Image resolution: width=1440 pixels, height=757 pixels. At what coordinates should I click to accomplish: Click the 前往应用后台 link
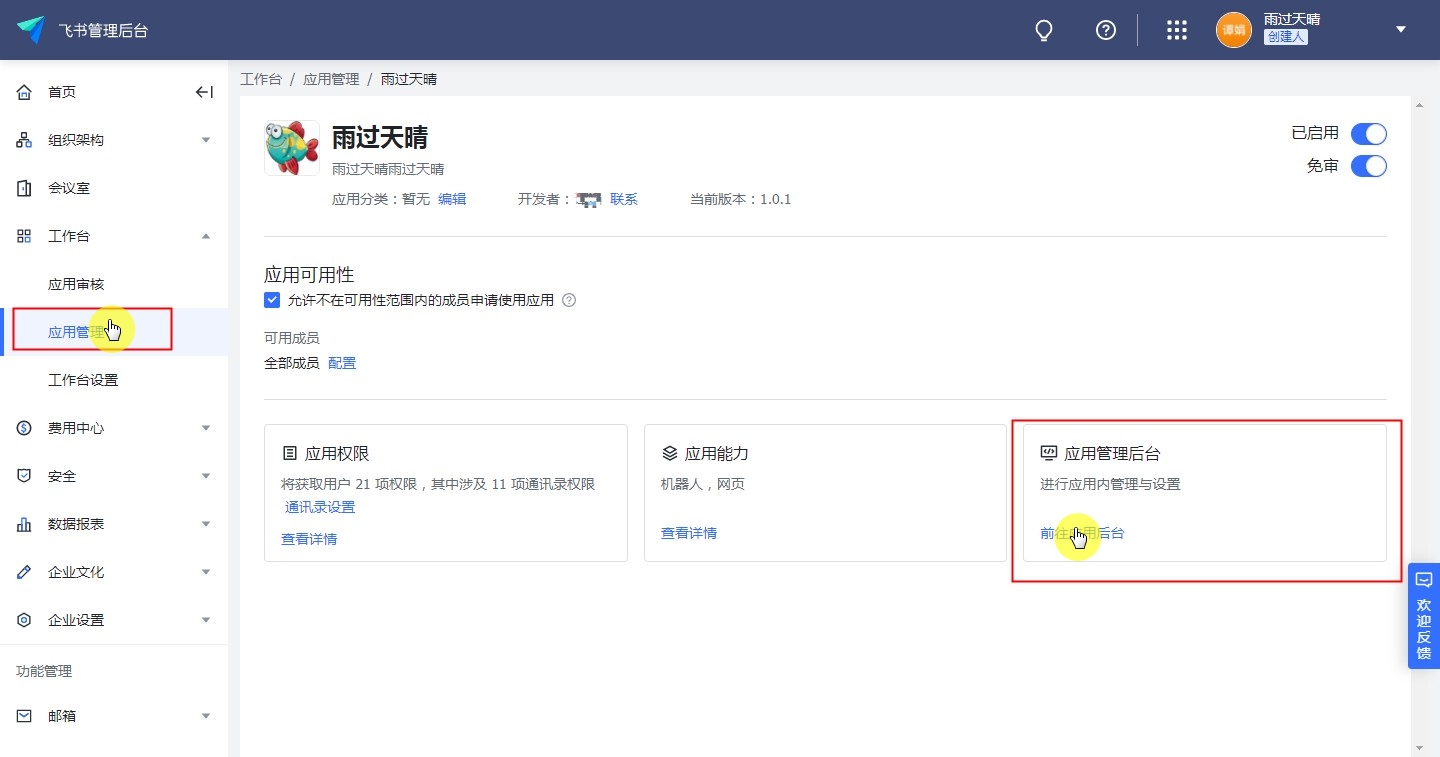1082,533
